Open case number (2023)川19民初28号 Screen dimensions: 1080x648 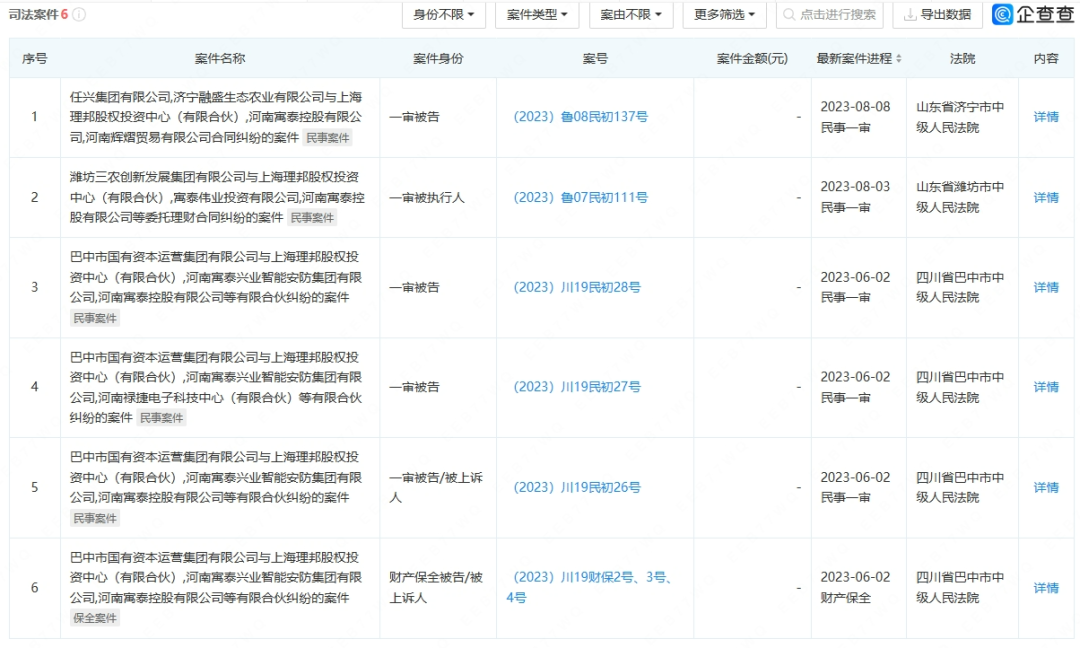tap(577, 287)
